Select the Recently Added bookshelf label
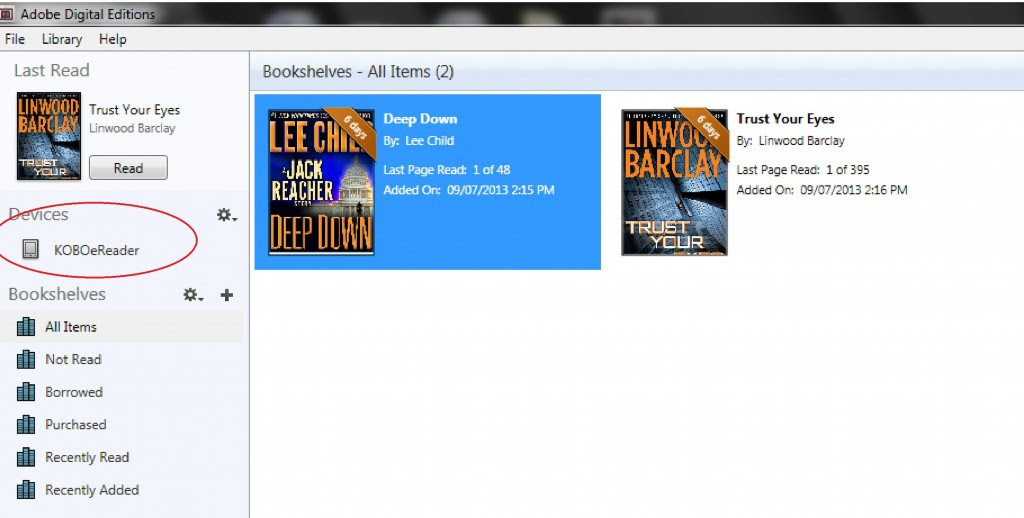The height and width of the screenshot is (518, 1024). (x=92, y=490)
